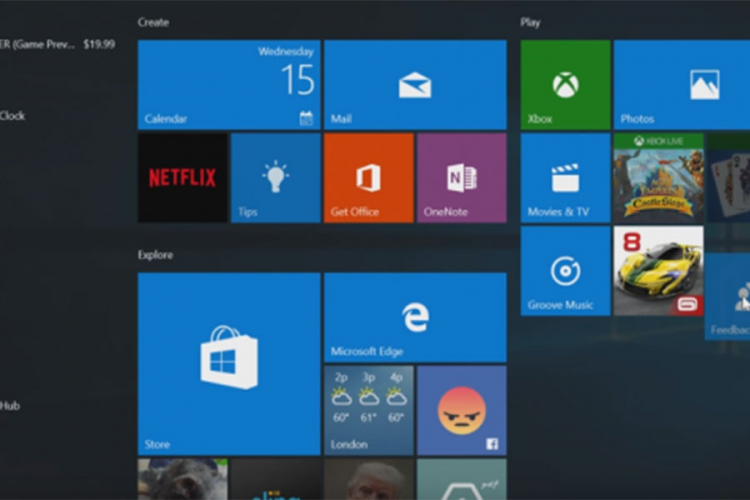750x500 pixels.
Task: Open the Facebook tile with angry emoji
Action: pos(462,411)
